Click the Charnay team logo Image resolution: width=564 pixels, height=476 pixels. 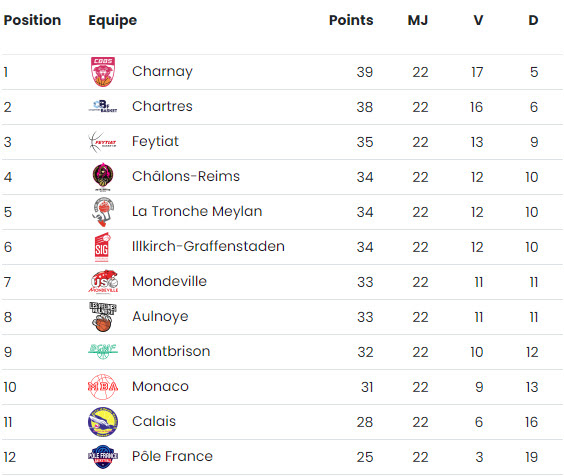tap(103, 72)
